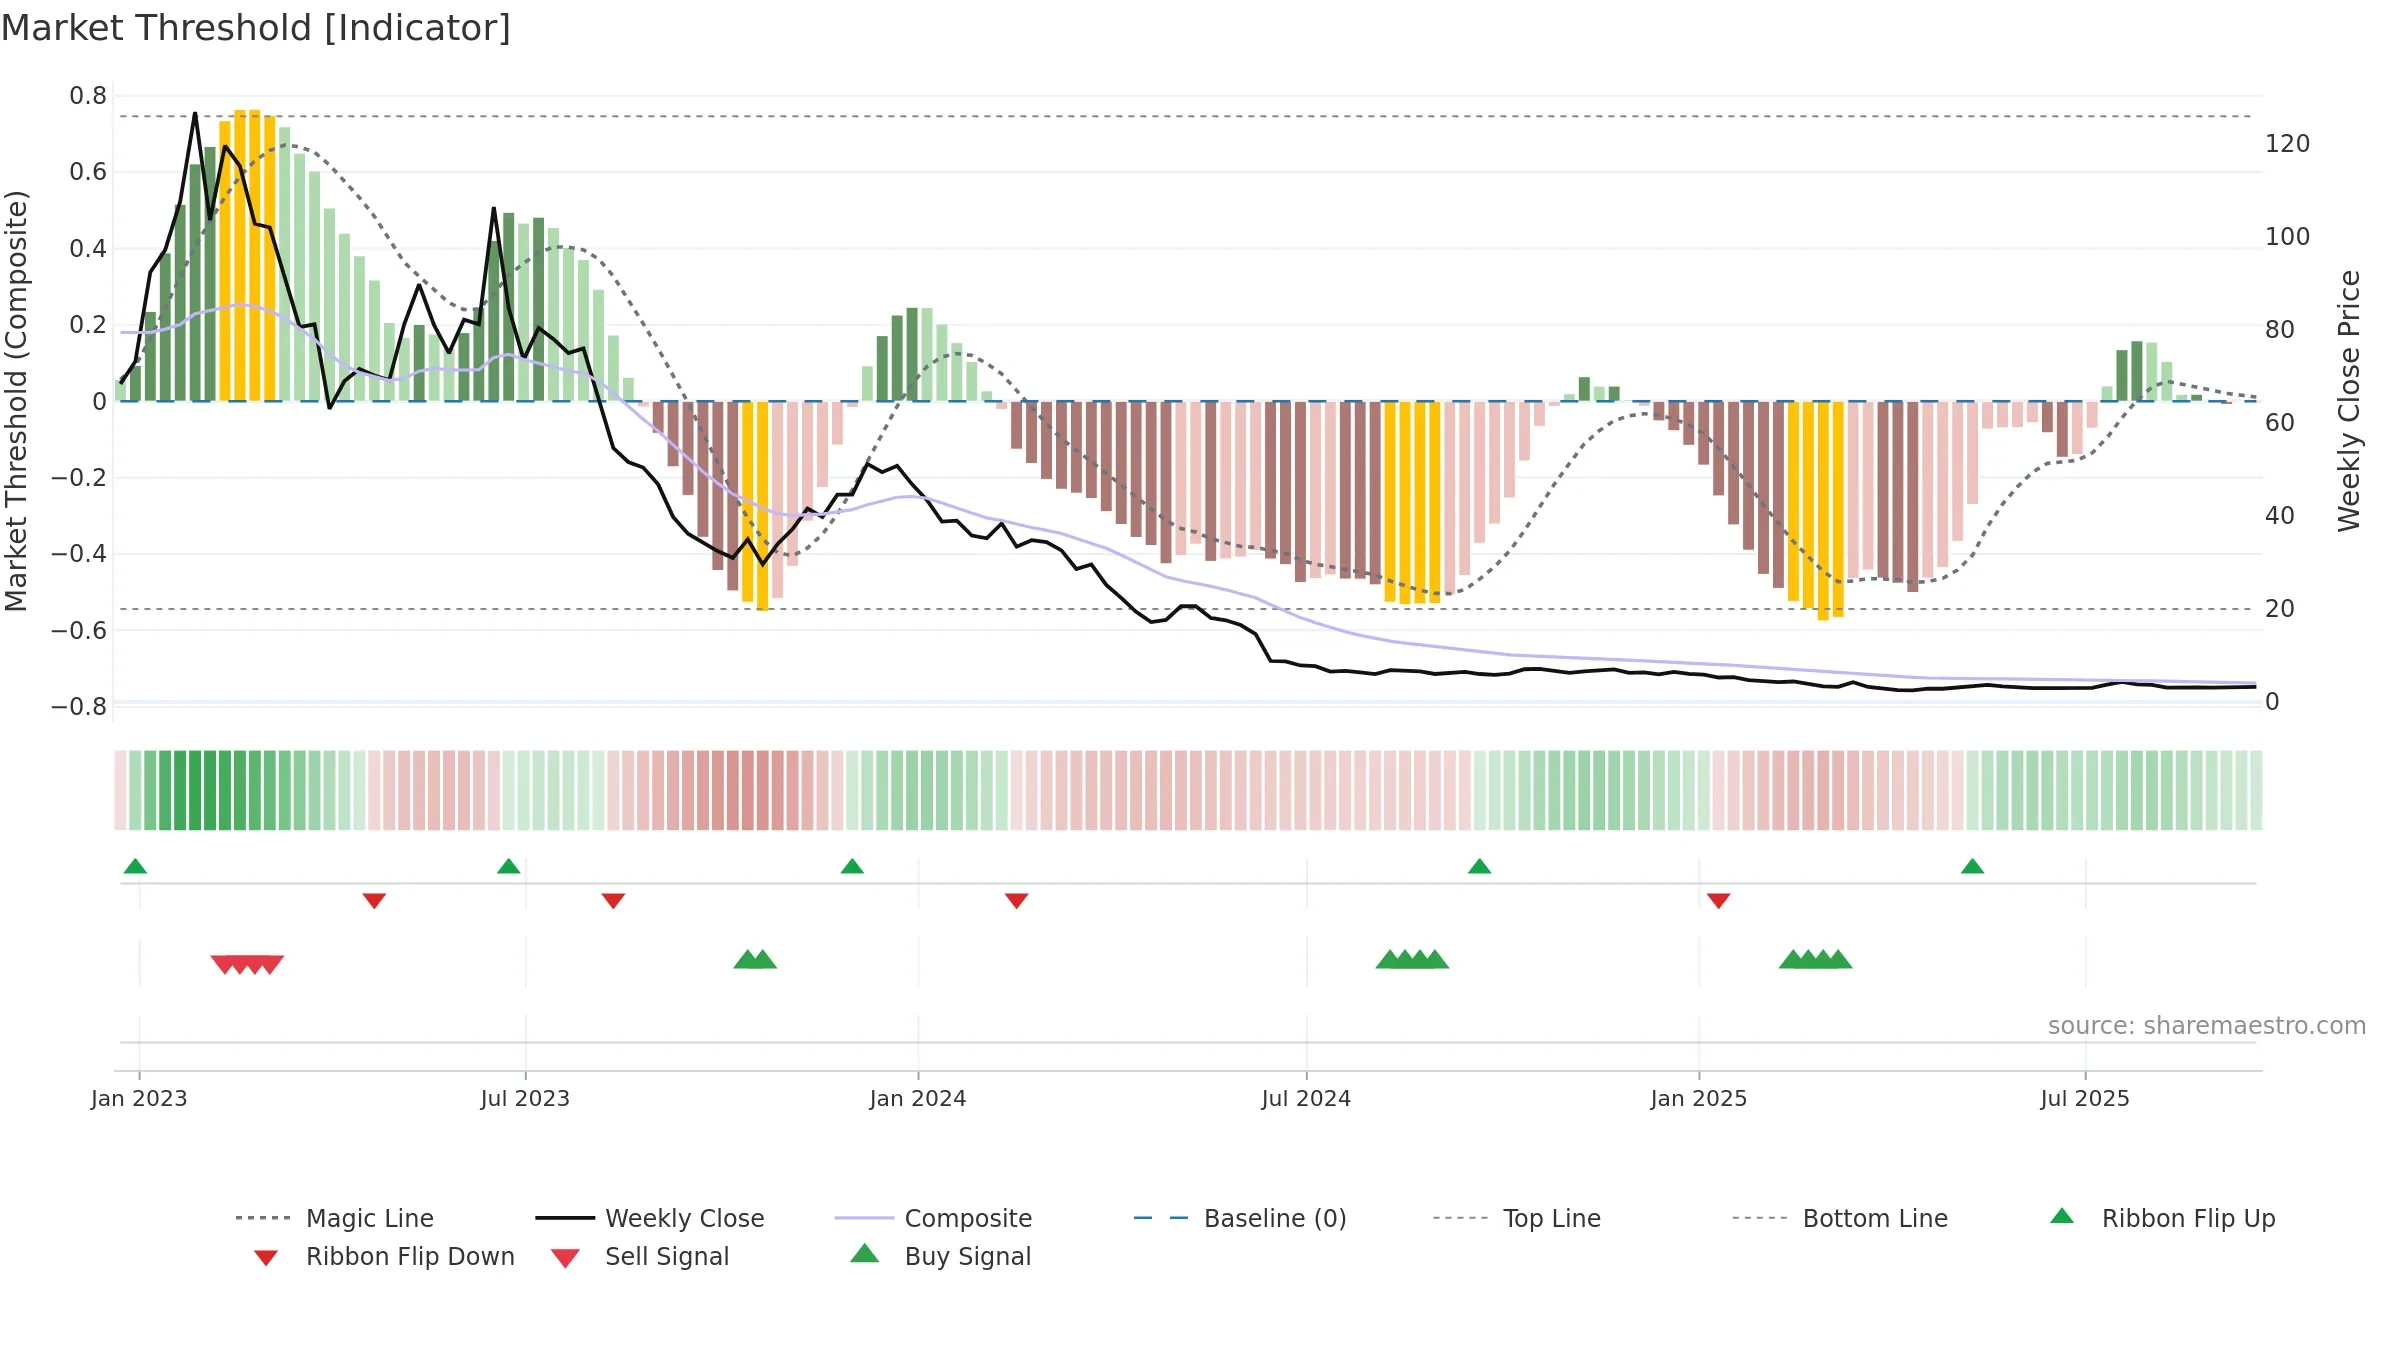Click the 0.8 left axis tick label
Image resolution: width=2400 pixels, height=1350 pixels.
coord(88,96)
